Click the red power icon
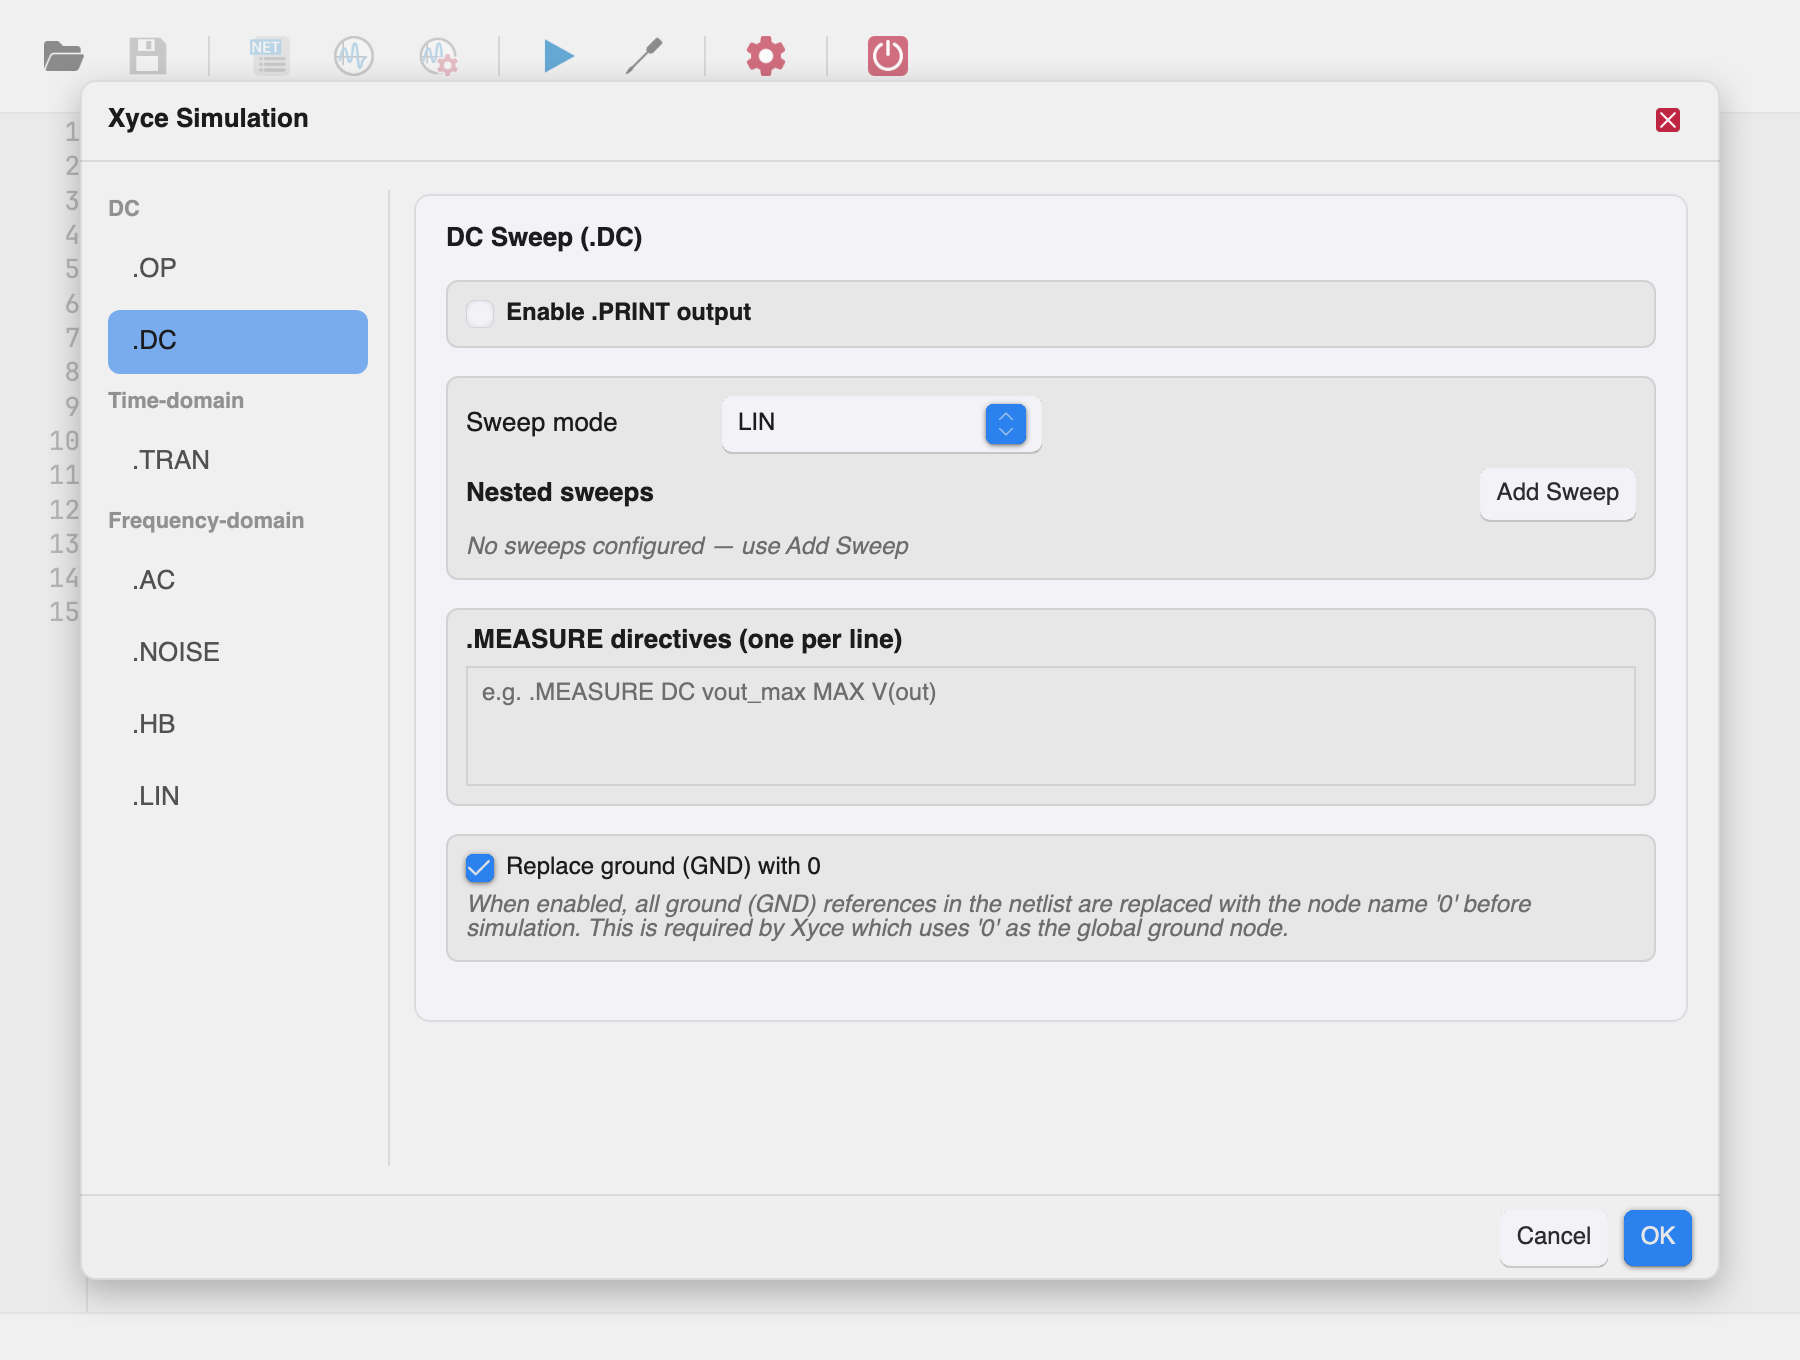The width and height of the screenshot is (1800, 1360). point(888,56)
